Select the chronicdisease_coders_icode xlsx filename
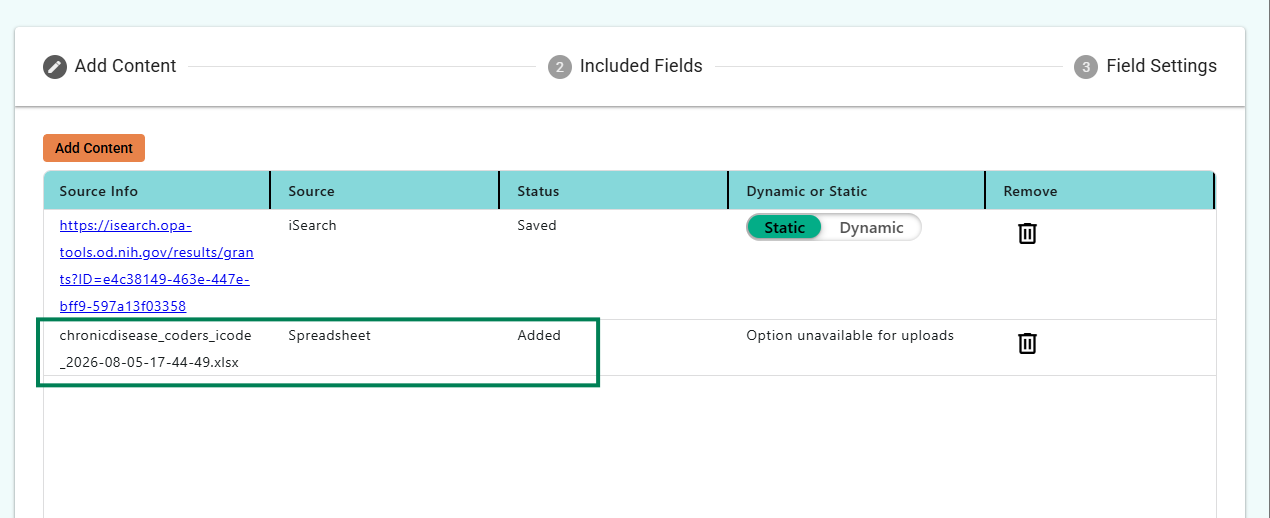 click(155, 349)
